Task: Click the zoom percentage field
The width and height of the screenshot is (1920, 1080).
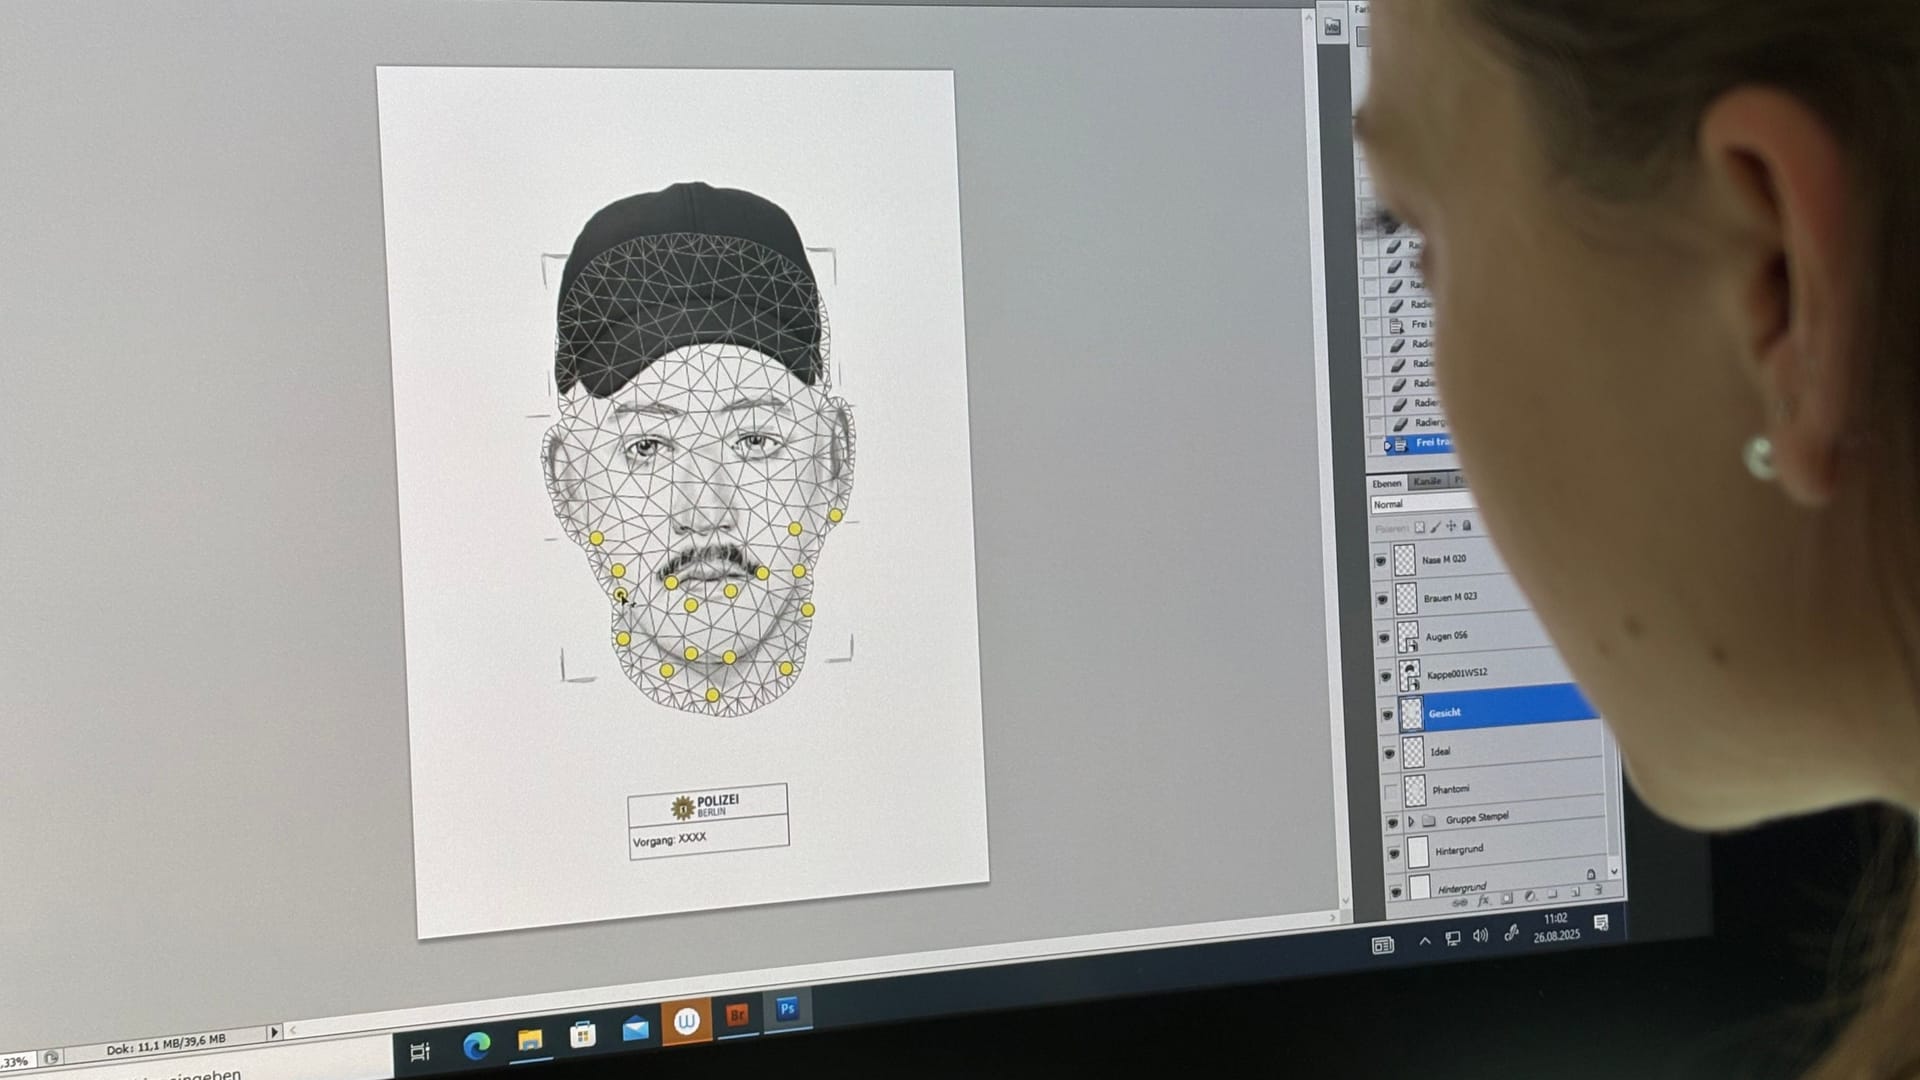Action: point(14,1061)
